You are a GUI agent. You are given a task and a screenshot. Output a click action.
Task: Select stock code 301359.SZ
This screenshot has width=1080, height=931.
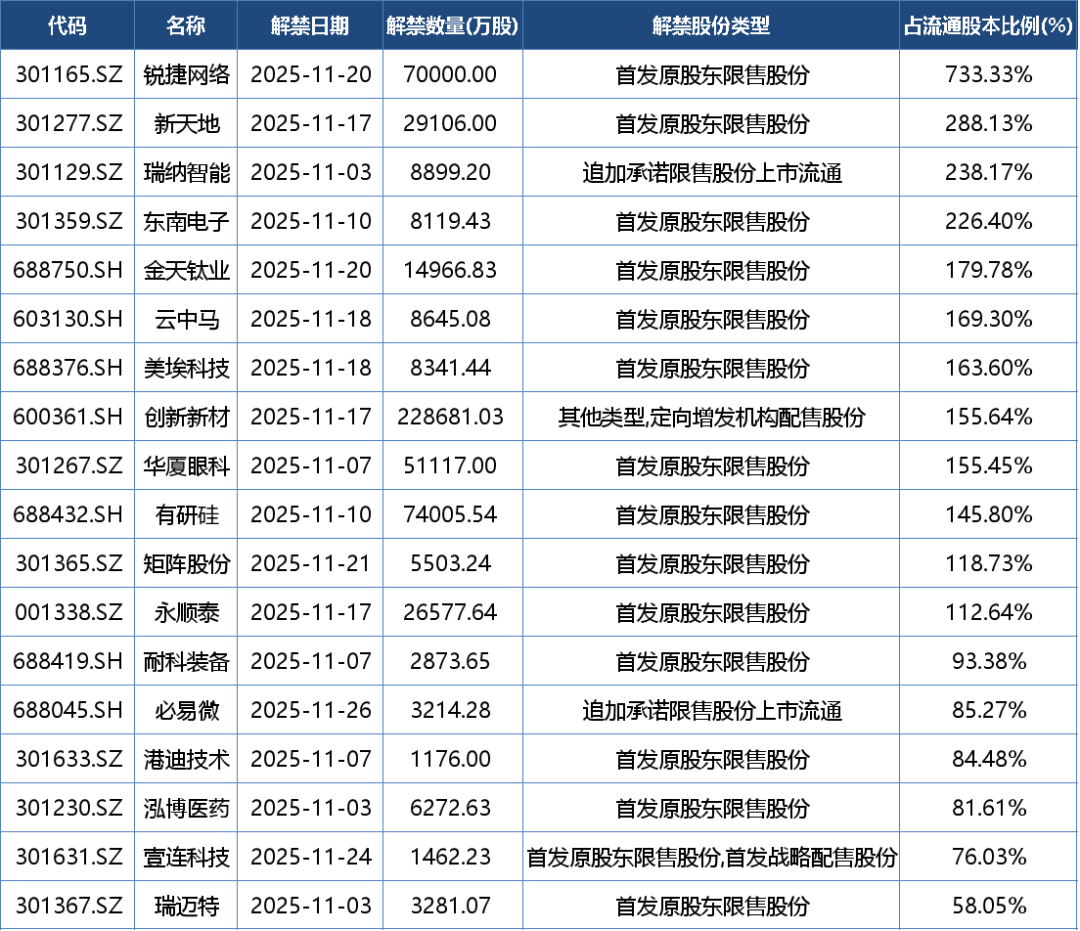(68, 221)
